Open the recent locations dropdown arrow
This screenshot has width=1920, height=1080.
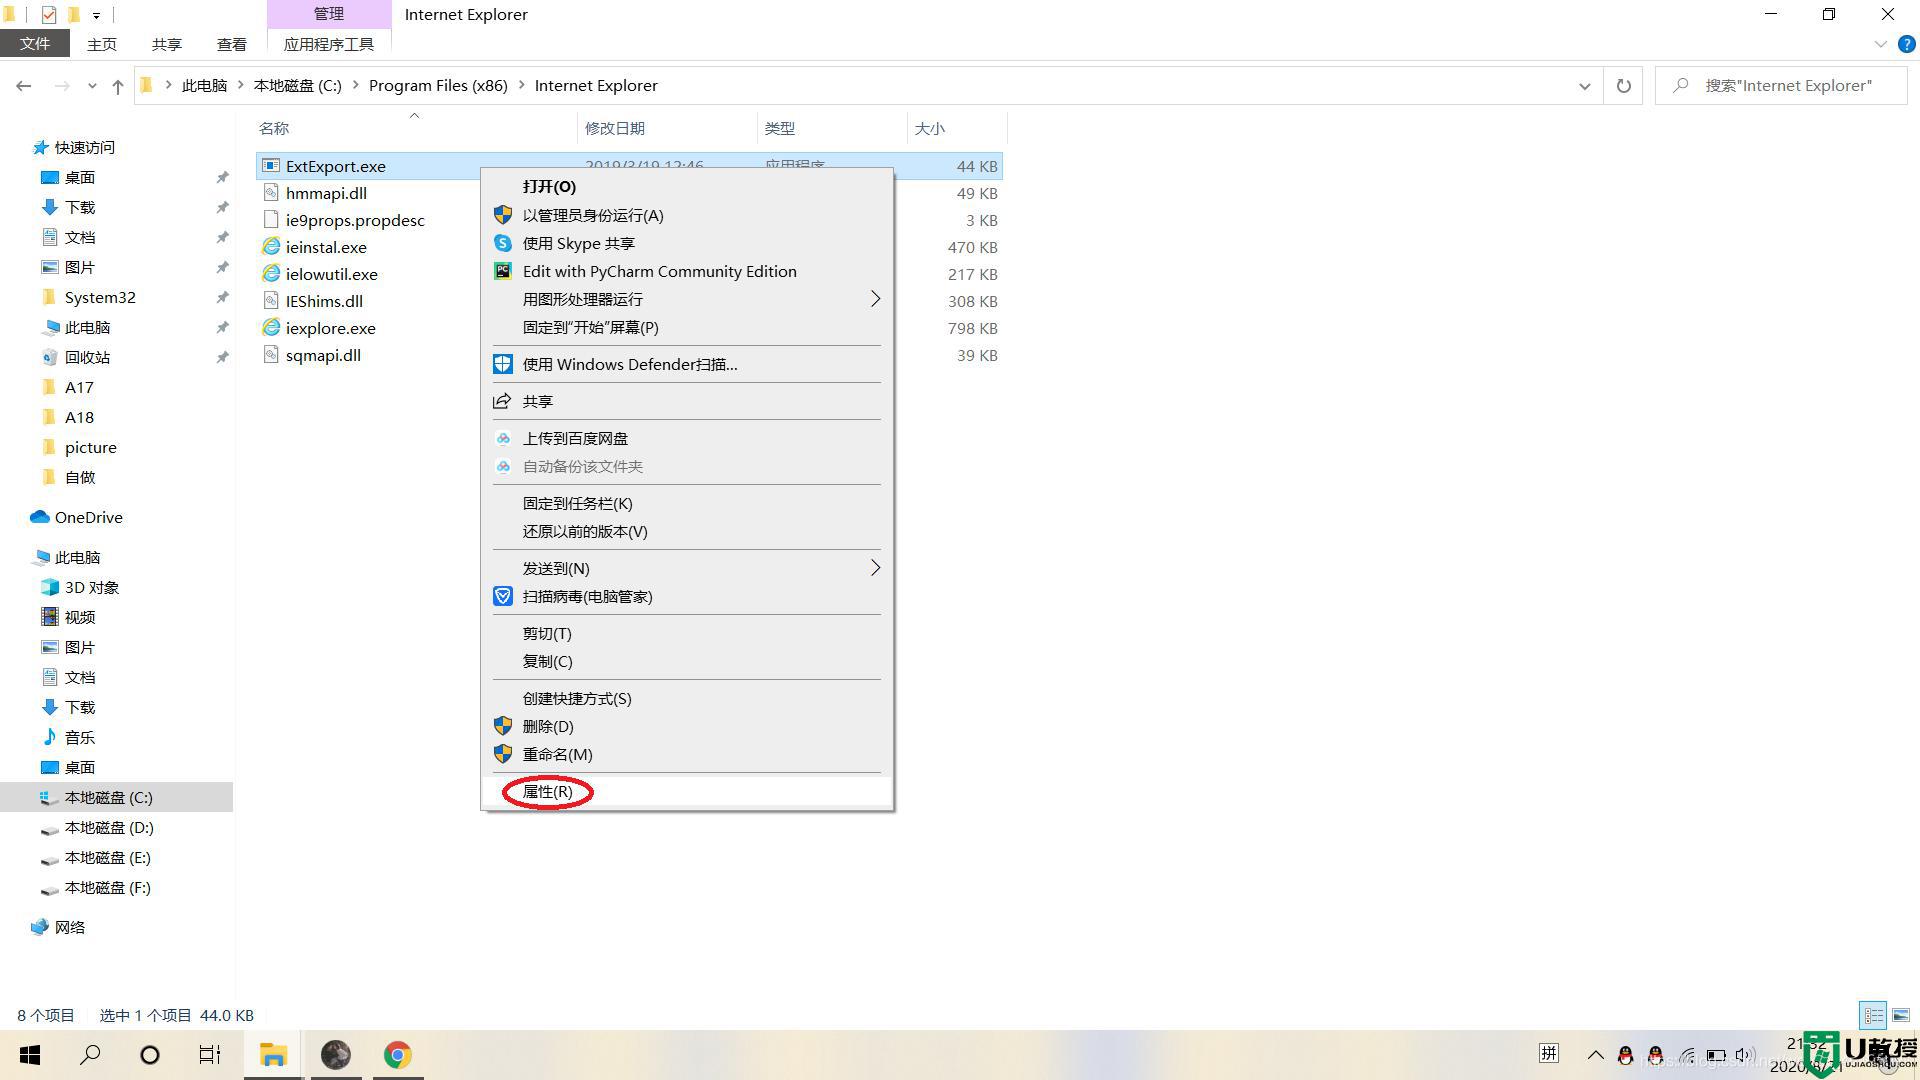tap(92, 86)
